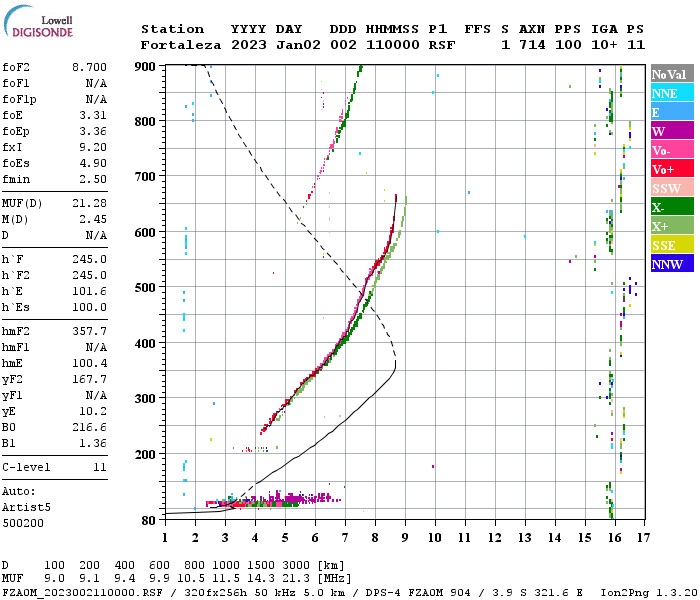700x600 pixels.
Task: Click the h`Es value 100.0
Action: (x=89, y=308)
